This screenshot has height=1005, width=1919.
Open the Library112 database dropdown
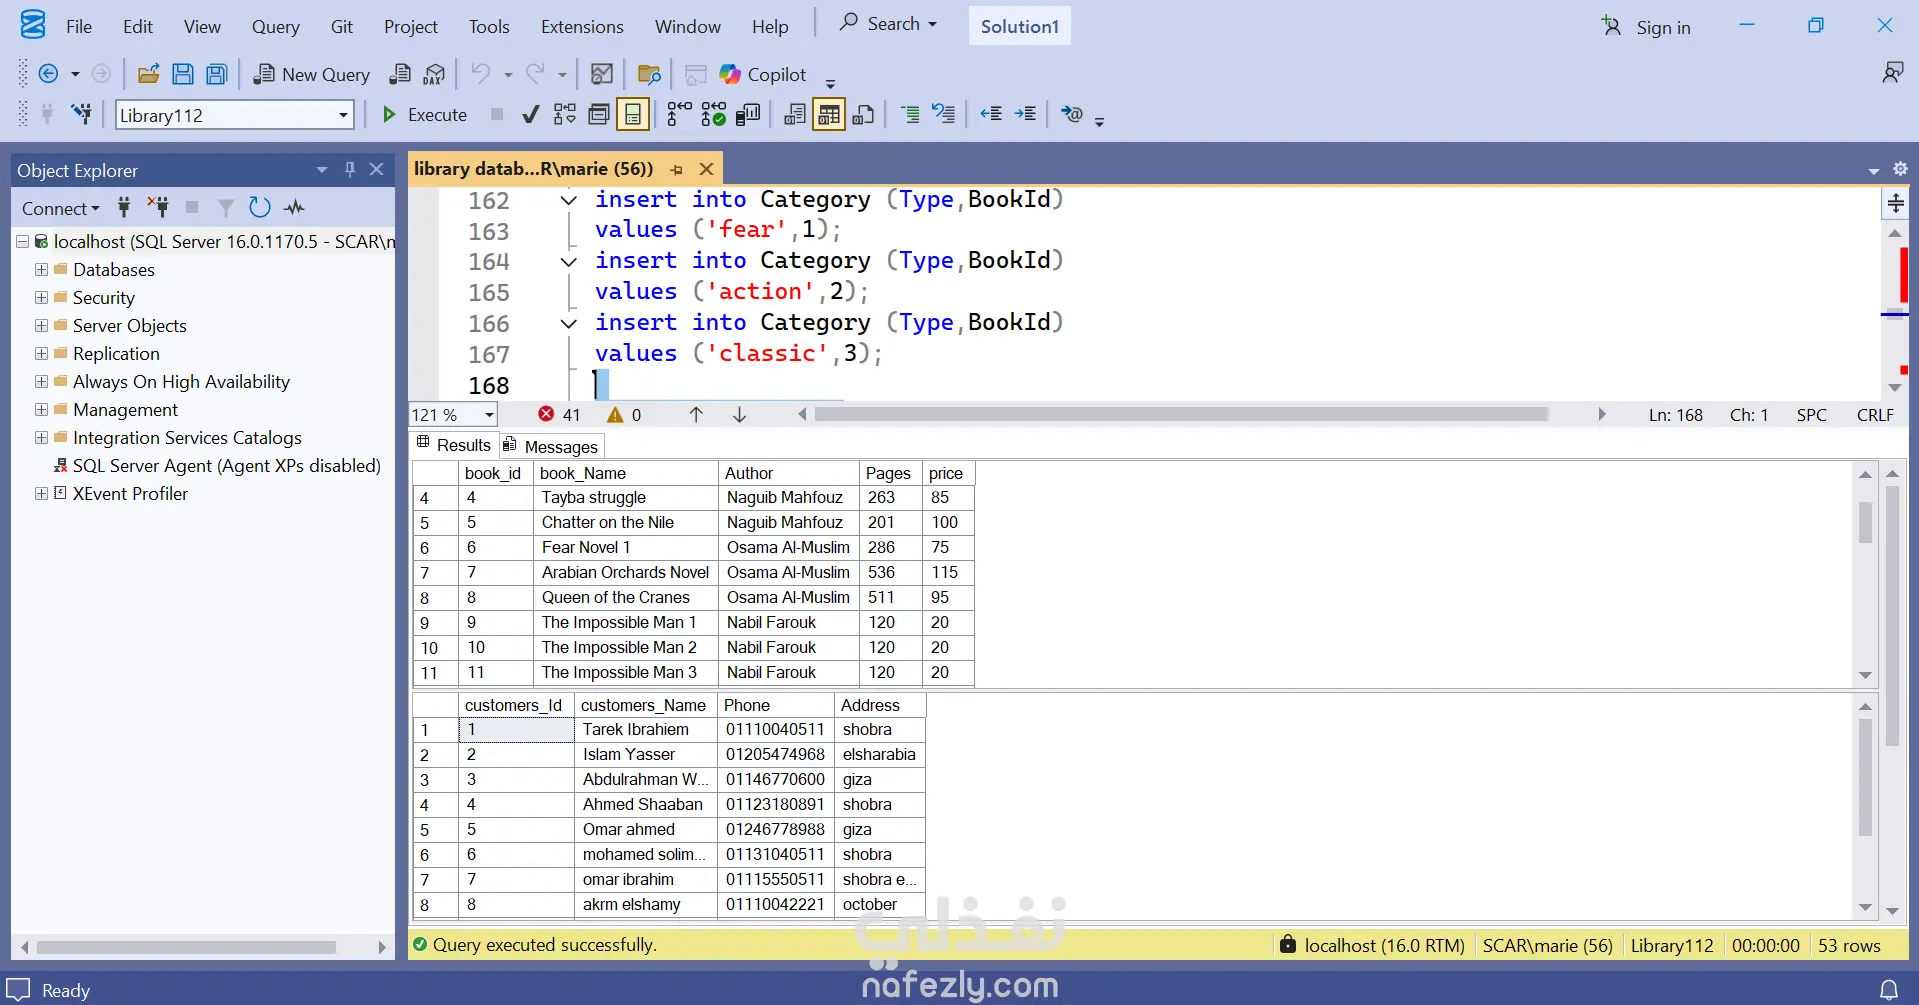343,116
